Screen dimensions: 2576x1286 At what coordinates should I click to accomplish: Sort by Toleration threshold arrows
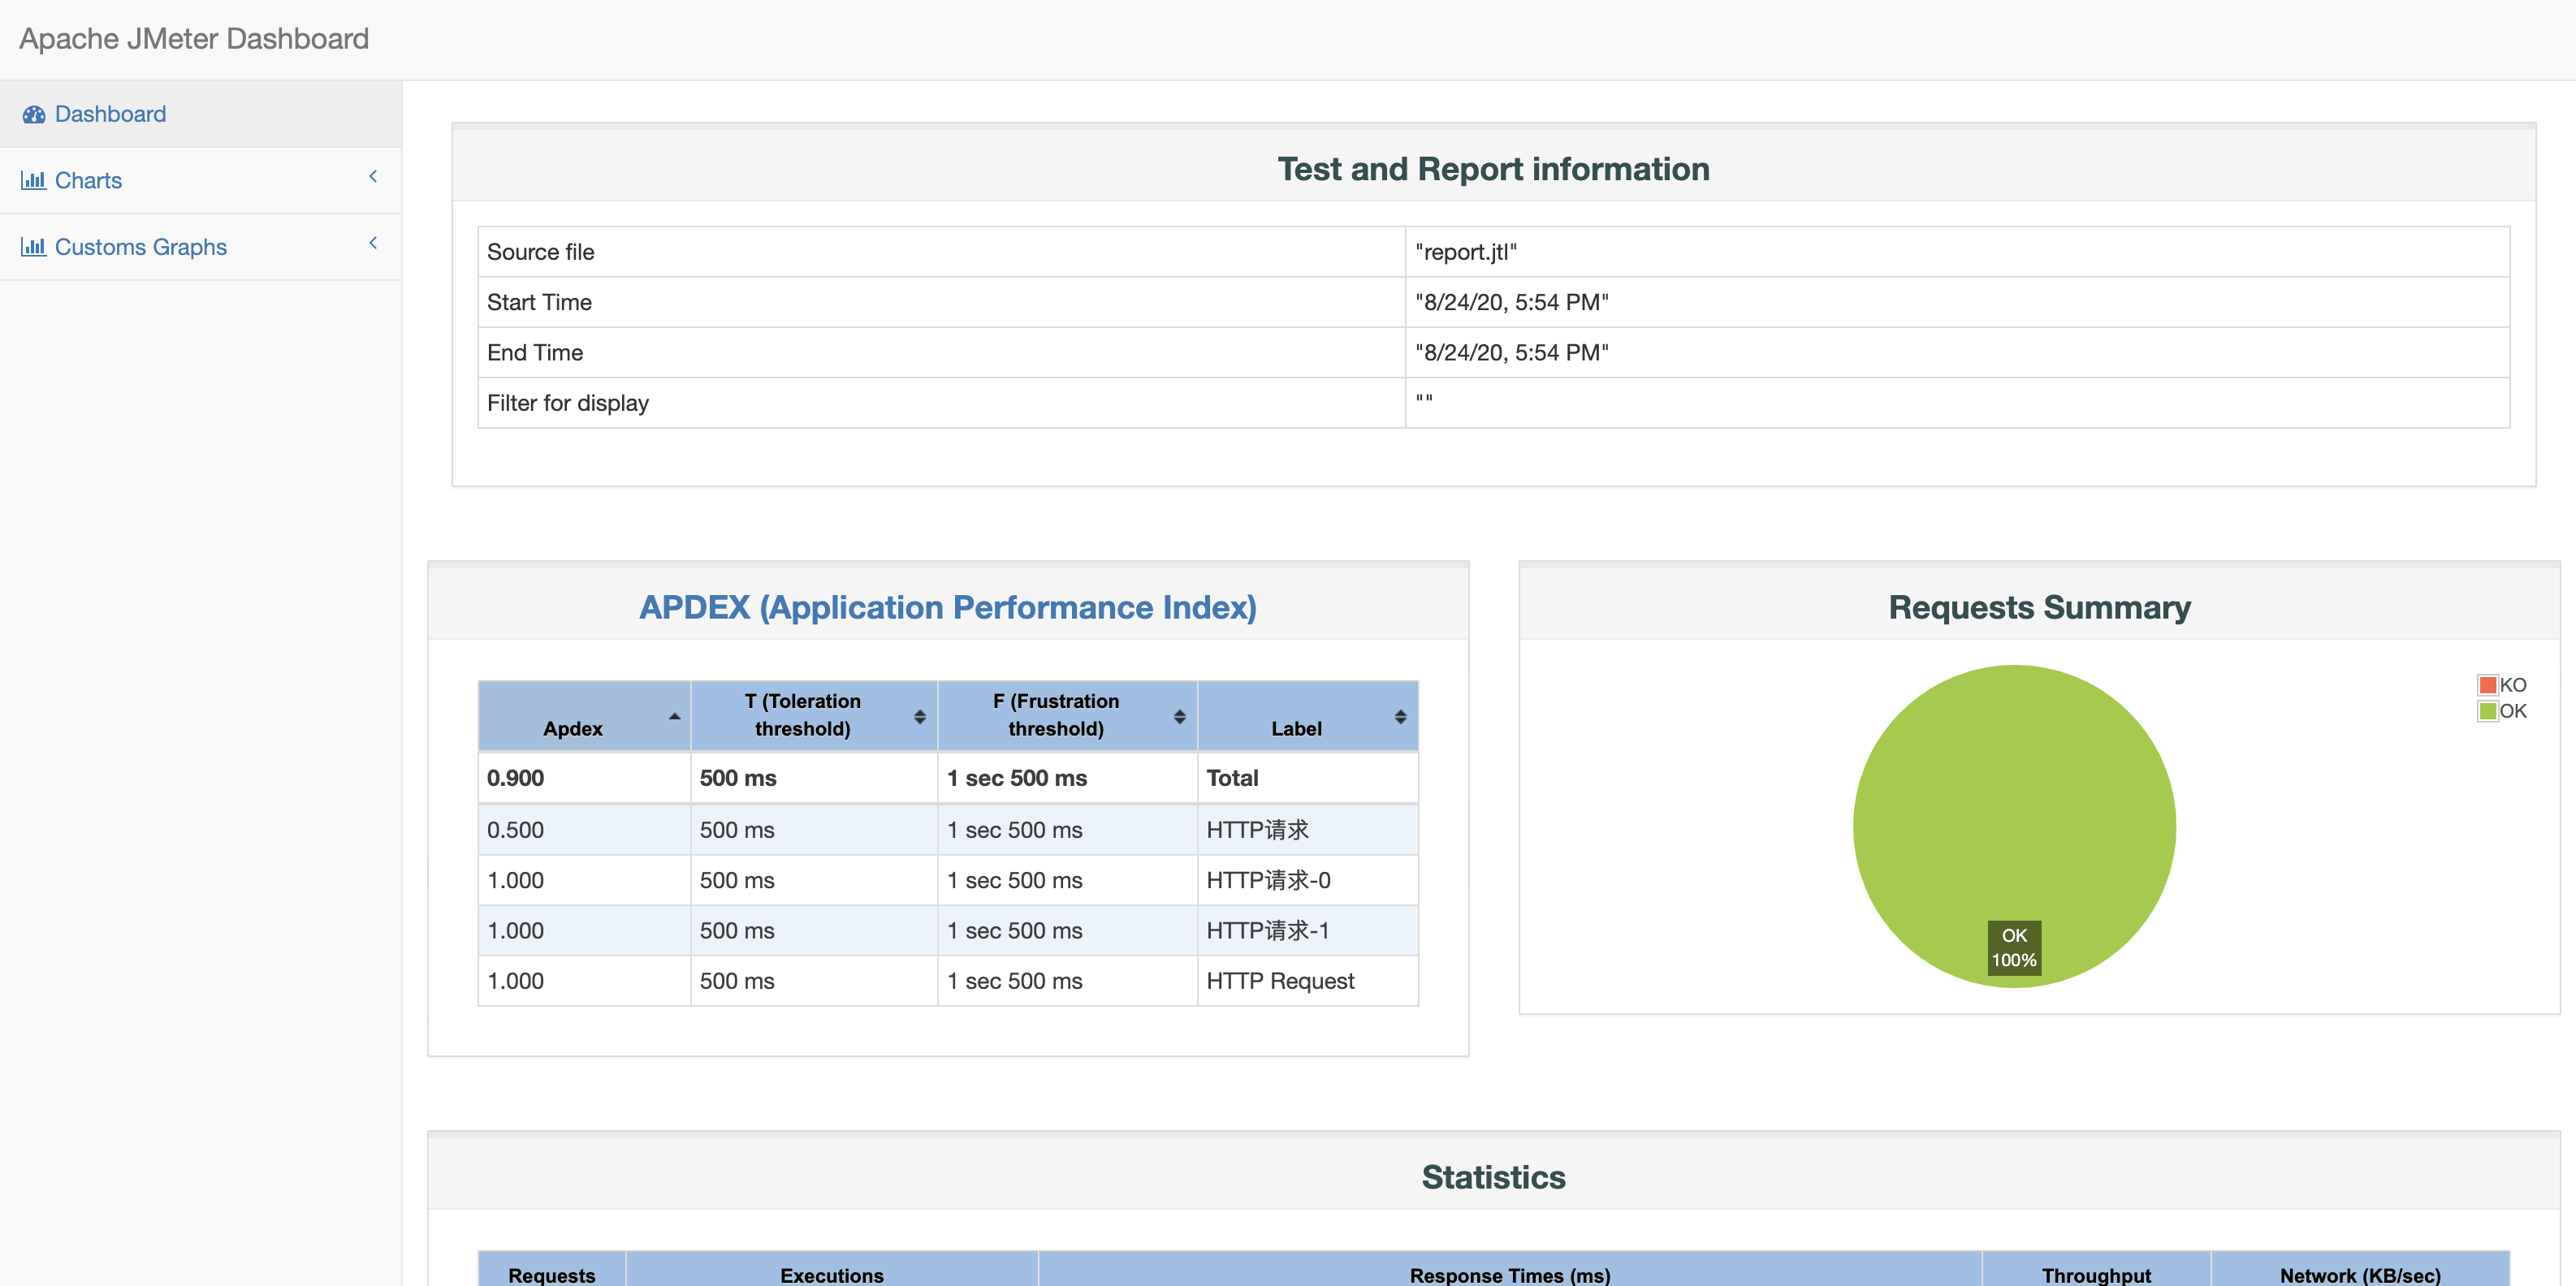[919, 716]
